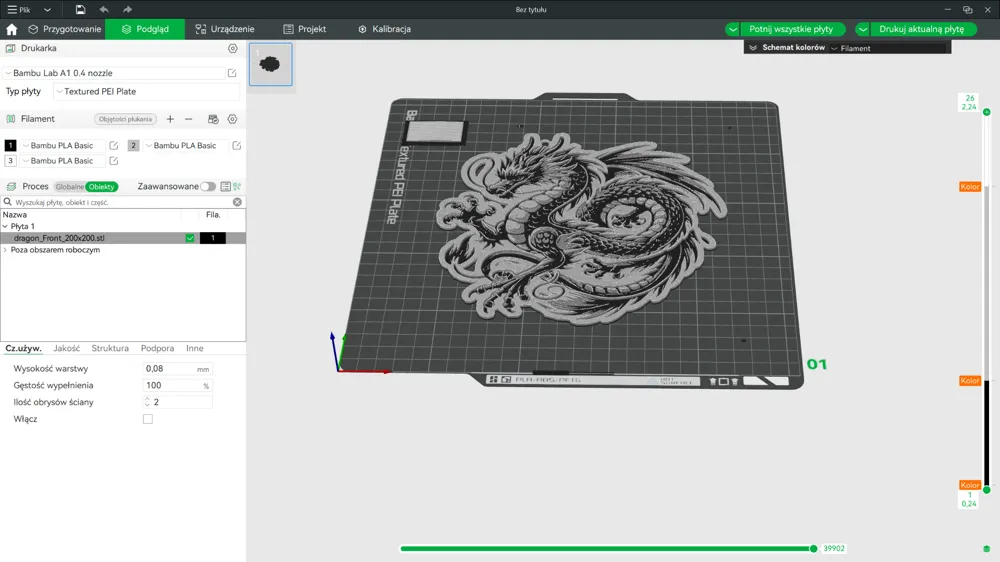Click filament 2 gray color swatch

(x=133, y=145)
